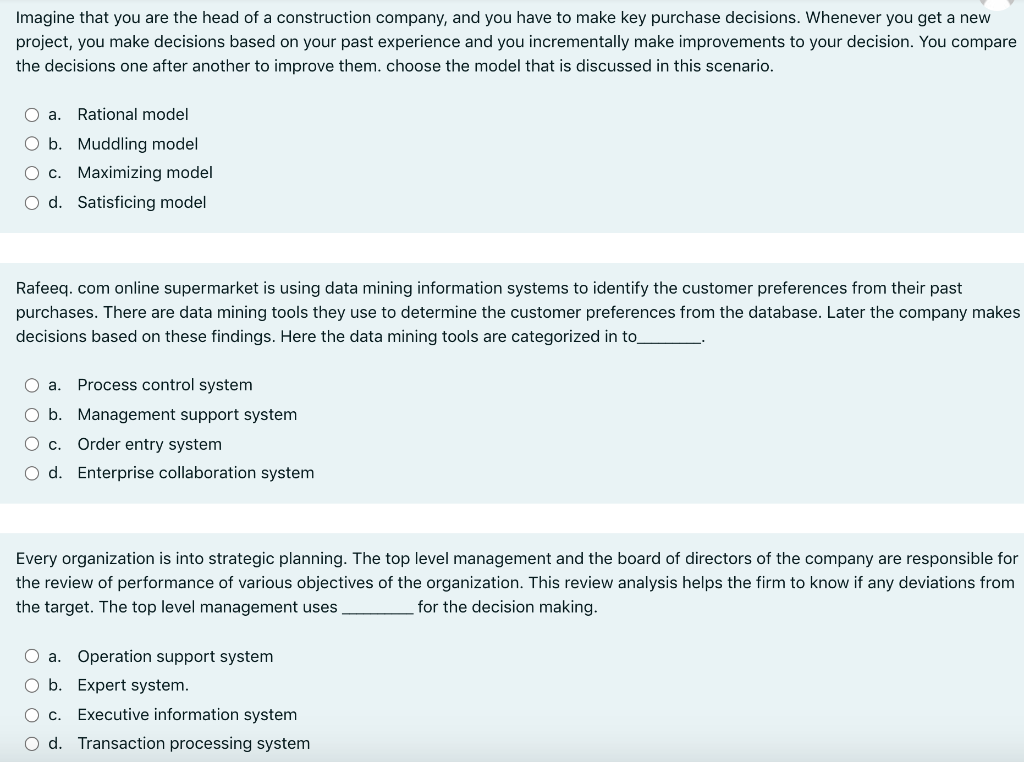
Task: Select the Rational model radio button
Action: [x=32, y=115]
